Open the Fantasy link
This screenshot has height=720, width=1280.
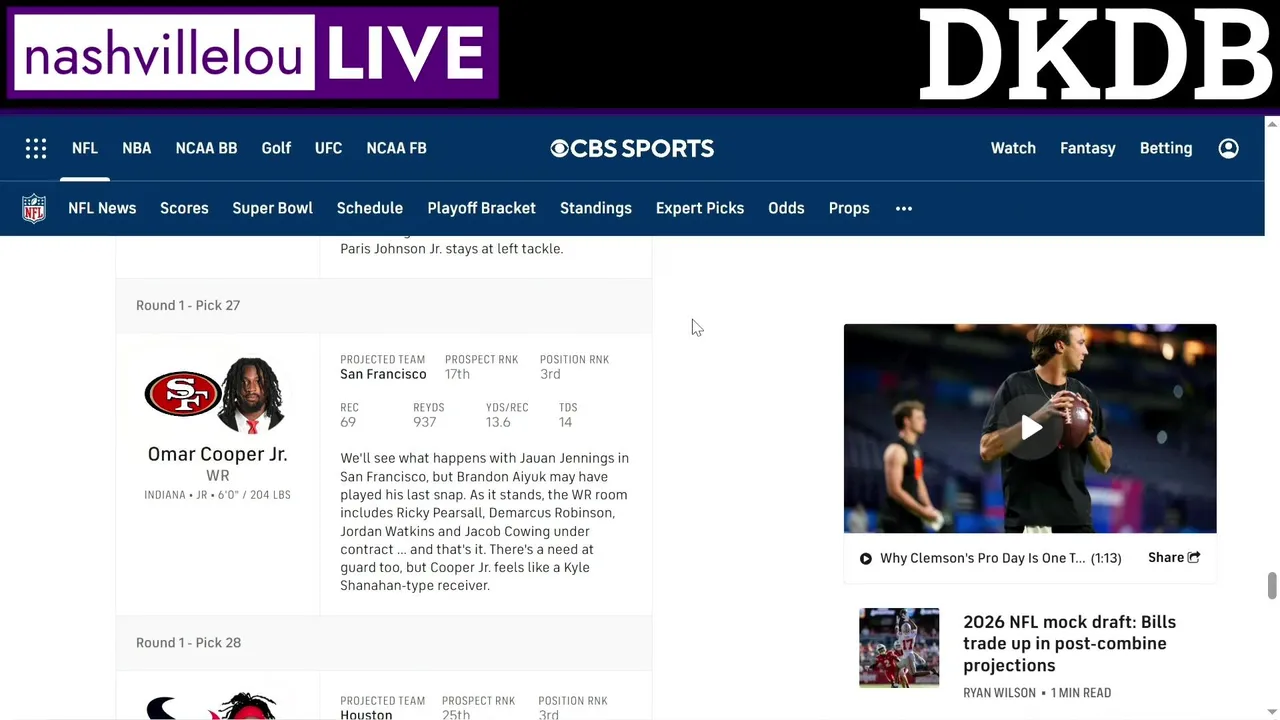pyautogui.click(x=1088, y=148)
